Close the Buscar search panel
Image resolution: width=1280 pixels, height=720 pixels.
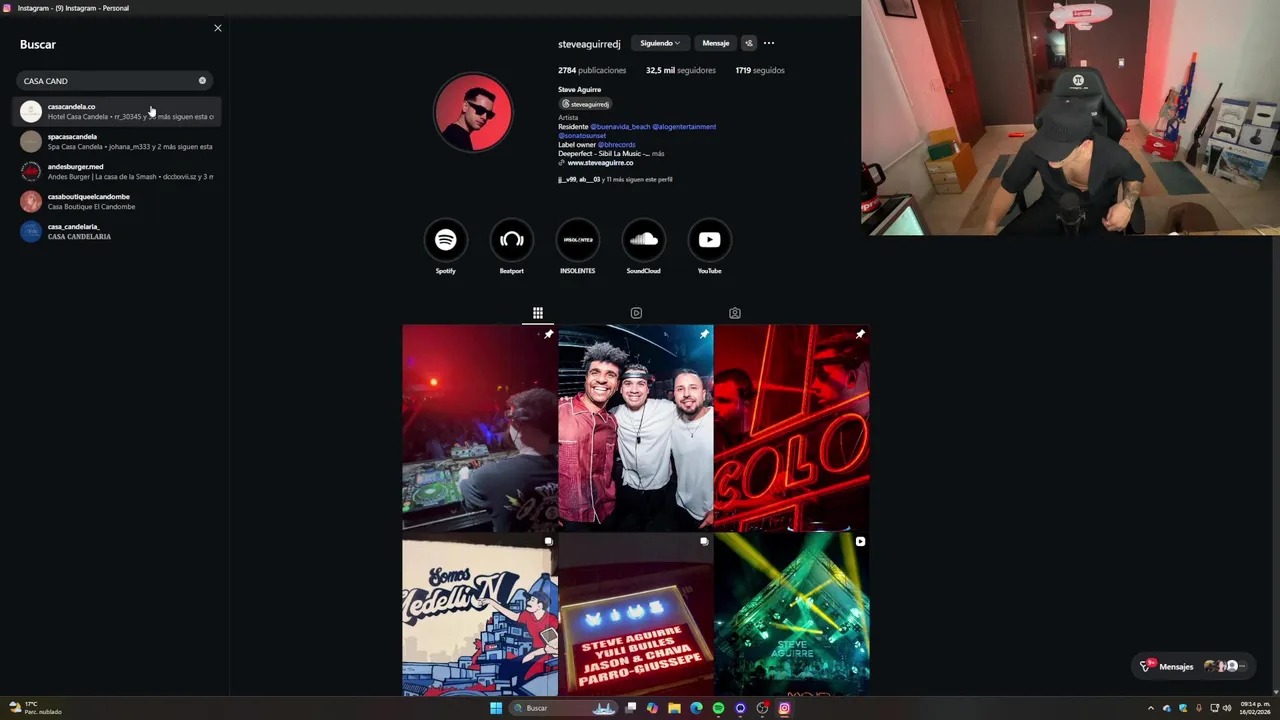tap(218, 28)
